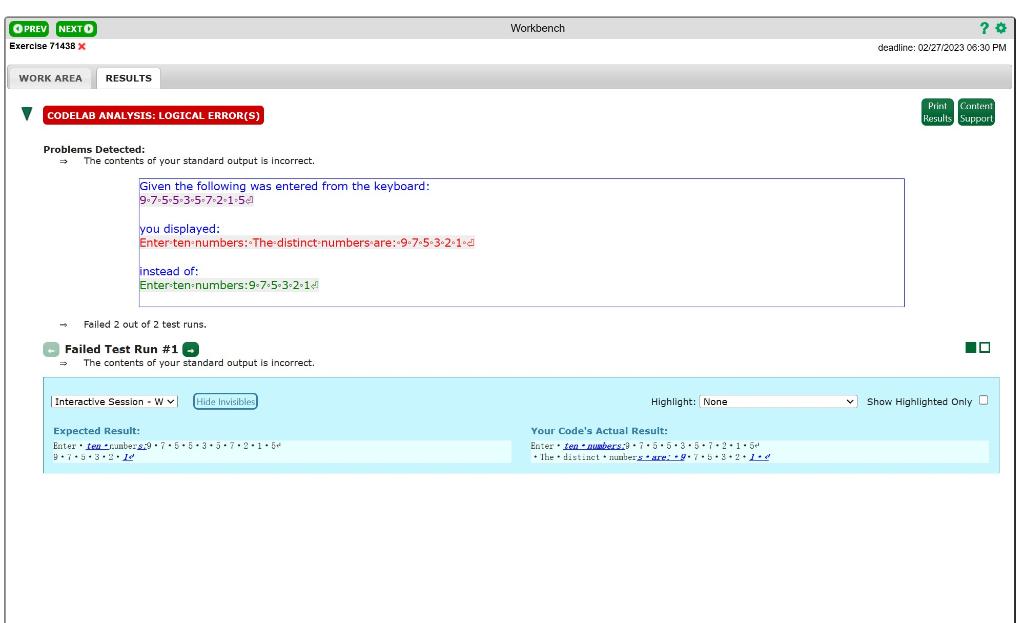Open Content Support

(x=975, y=111)
